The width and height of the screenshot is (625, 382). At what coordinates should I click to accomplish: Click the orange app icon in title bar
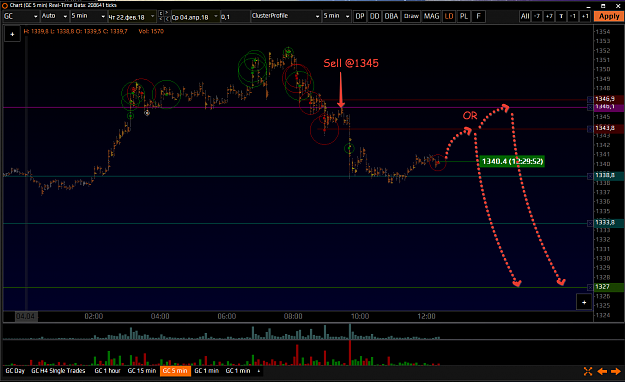click(5, 5)
